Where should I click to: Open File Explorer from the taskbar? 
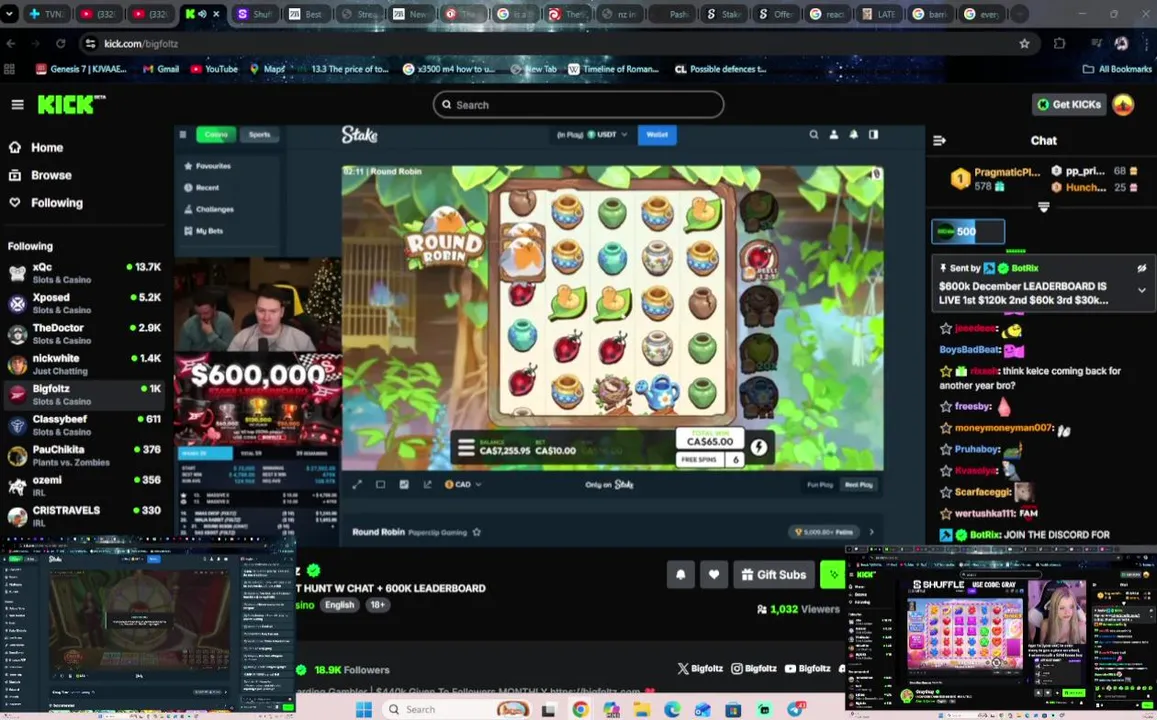(641, 710)
